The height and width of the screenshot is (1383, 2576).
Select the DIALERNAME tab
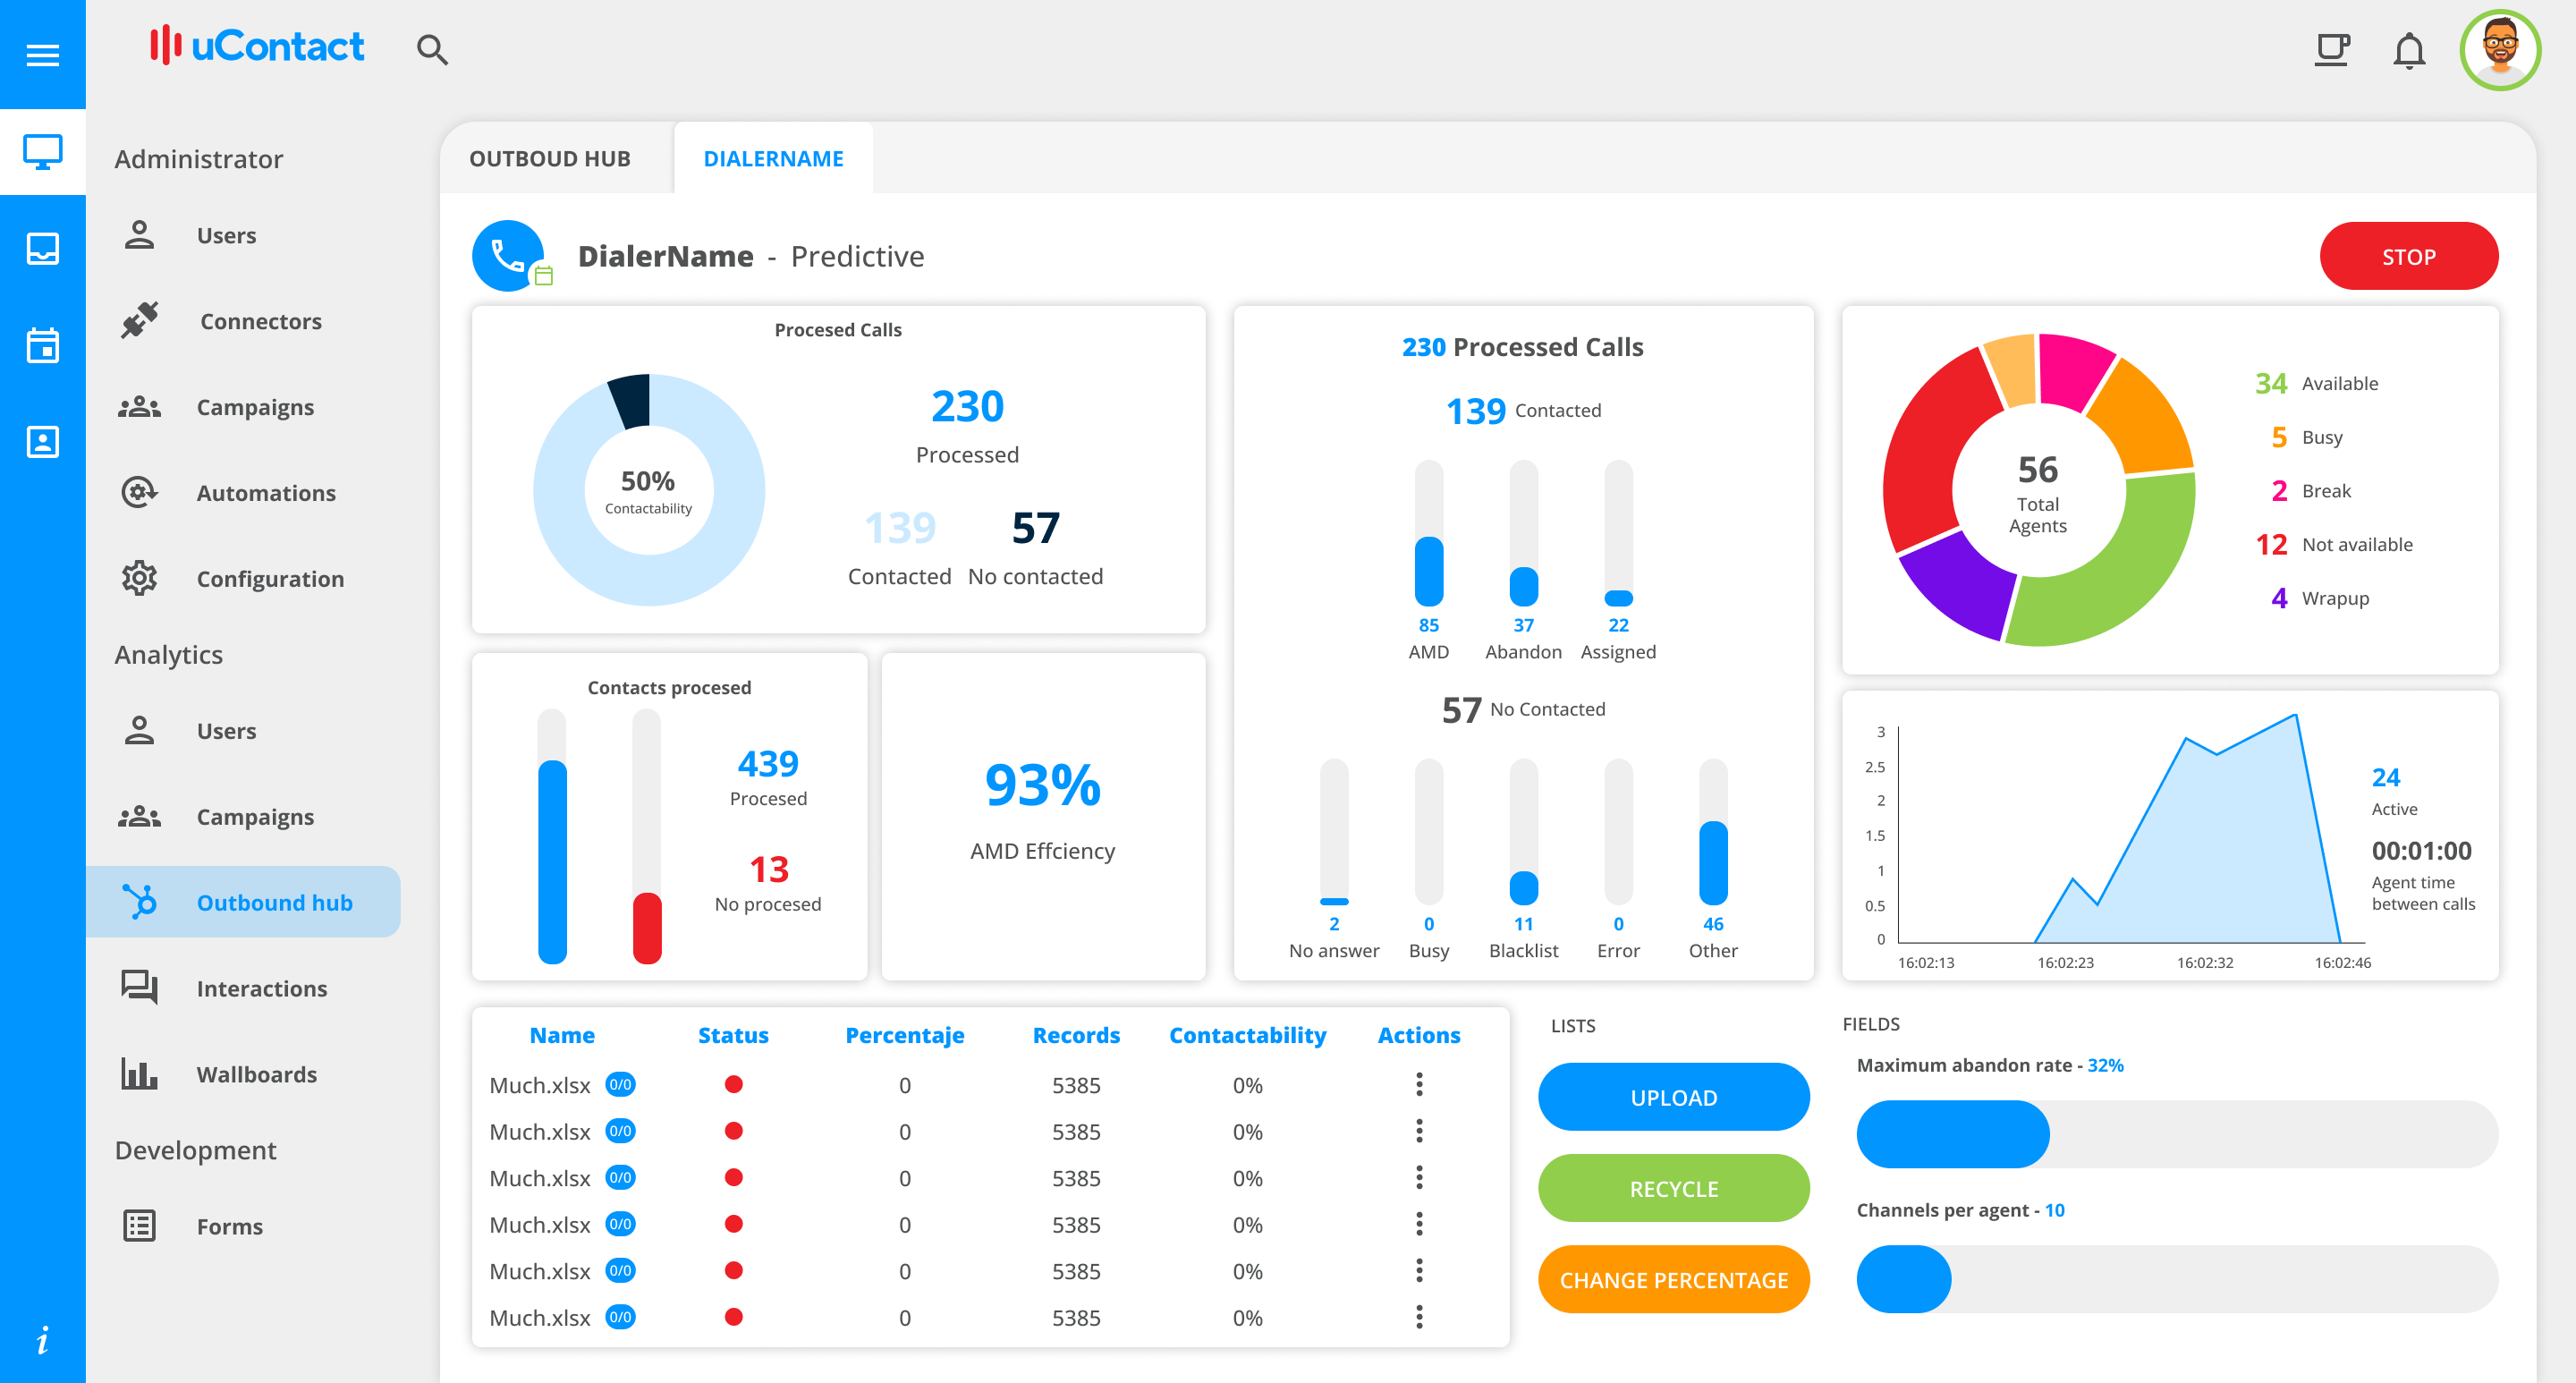(x=773, y=158)
